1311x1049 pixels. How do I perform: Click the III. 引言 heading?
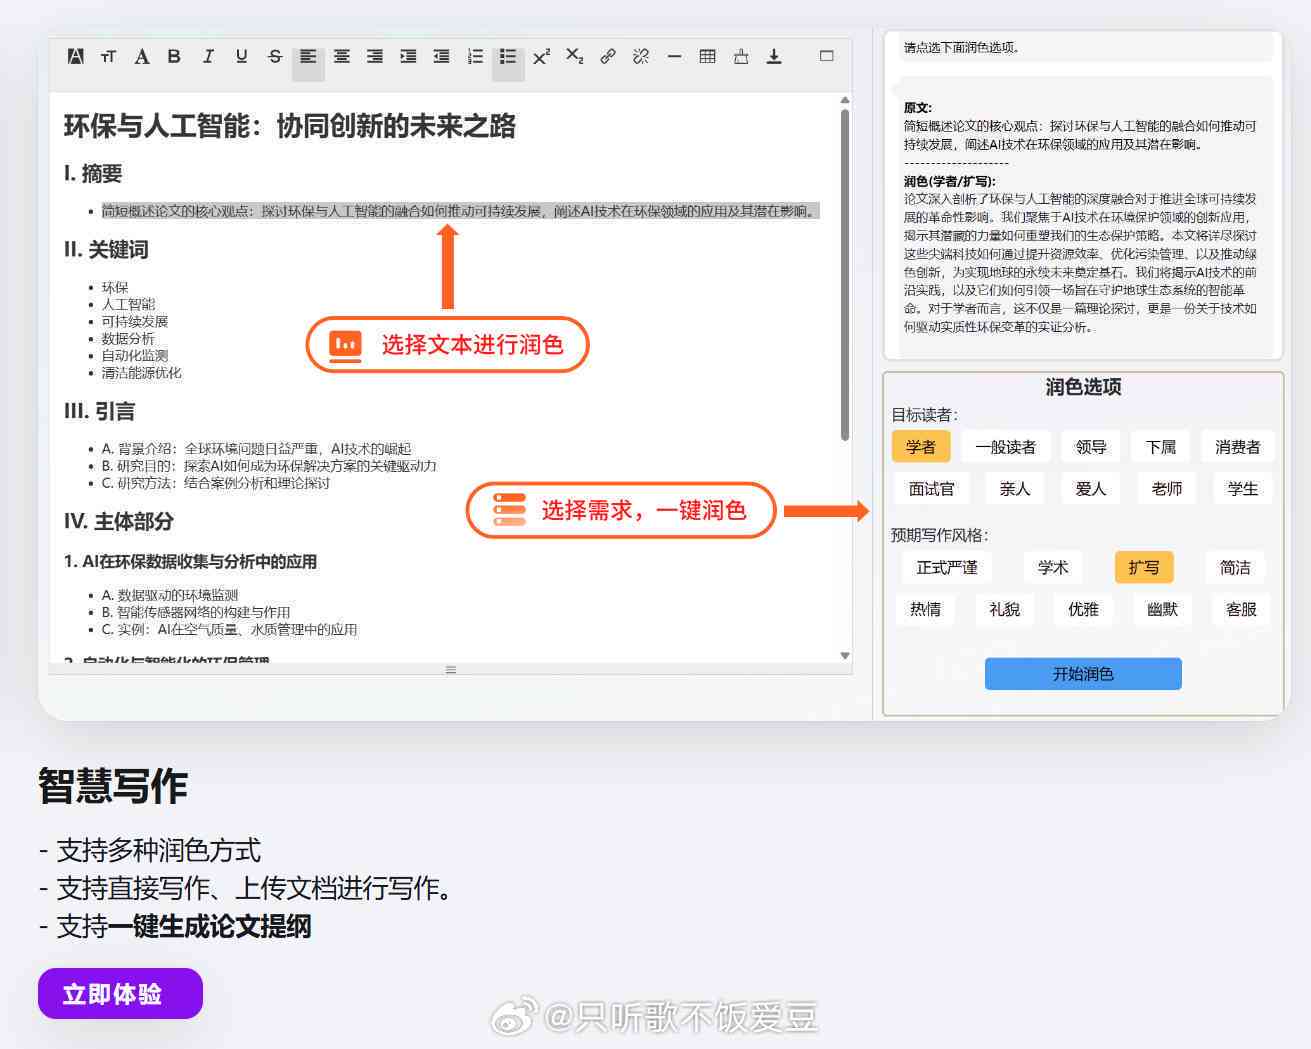pos(99,412)
